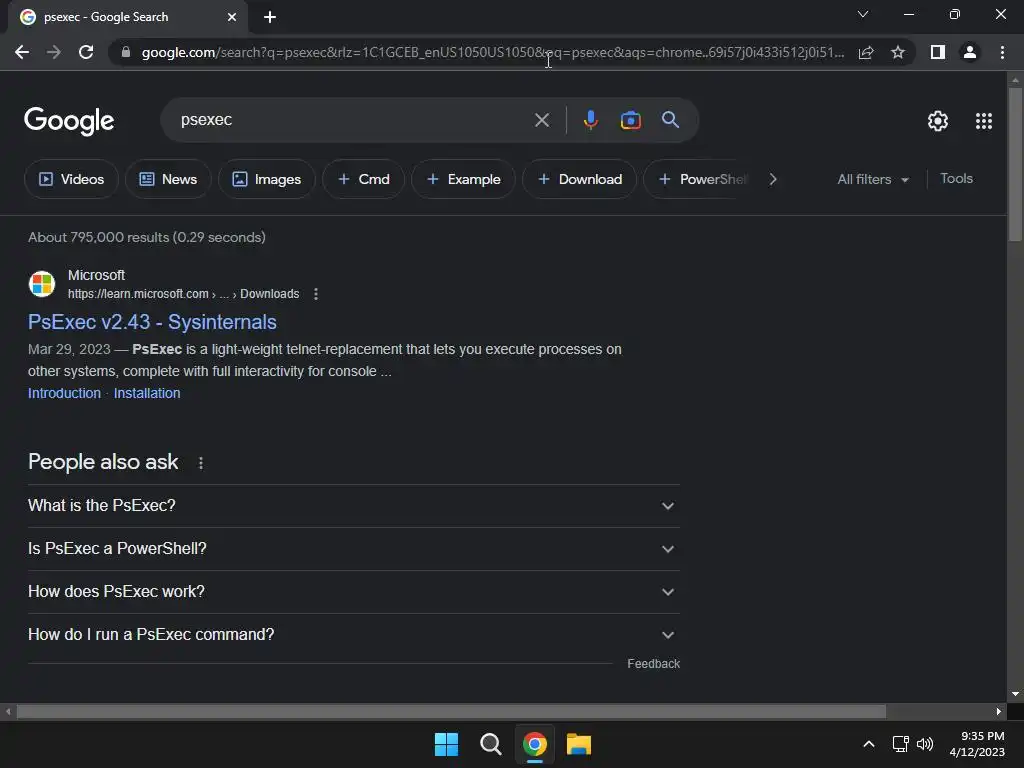Image resolution: width=1024 pixels, height=768 pixels.
Task: Go back to the previous page
Action: (x=22, y=52)
